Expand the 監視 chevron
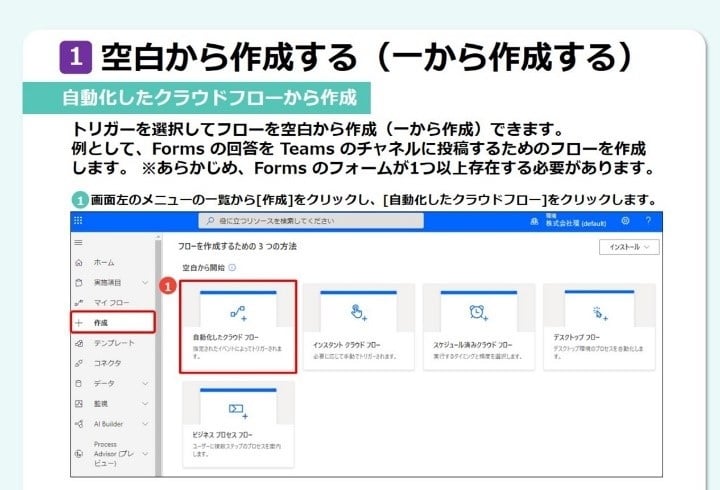 [145, 404]
